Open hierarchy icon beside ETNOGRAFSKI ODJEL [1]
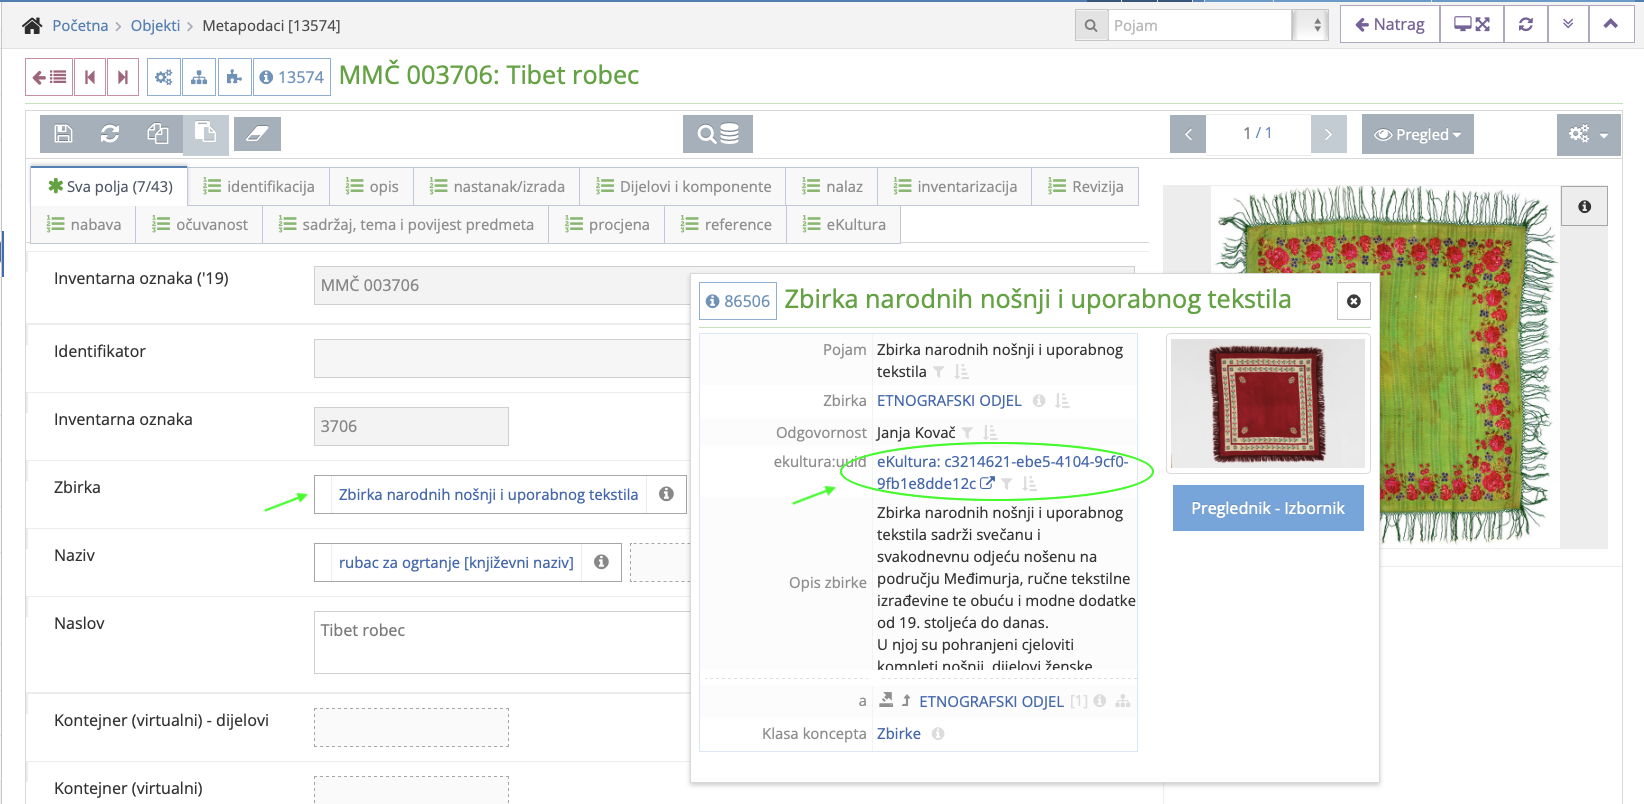This screenshot has height=804, width=1644. tap(1123, 701)
